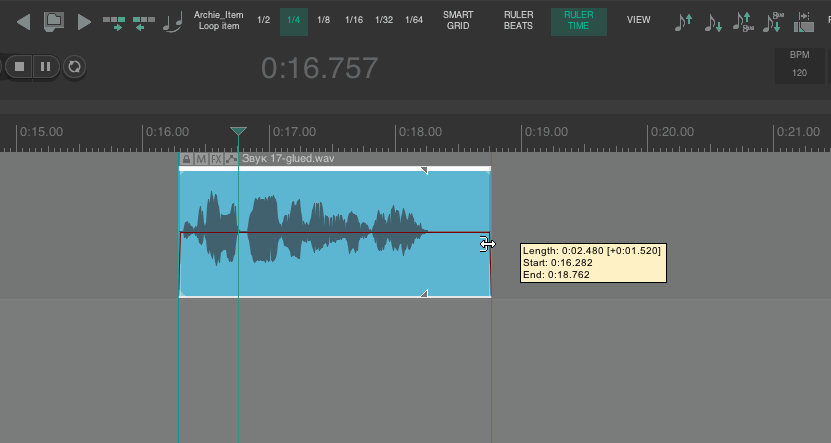Mute the Звук 17-glued.wav item
The width and height of the screenshot is (831, 443).
coord(201,159)
